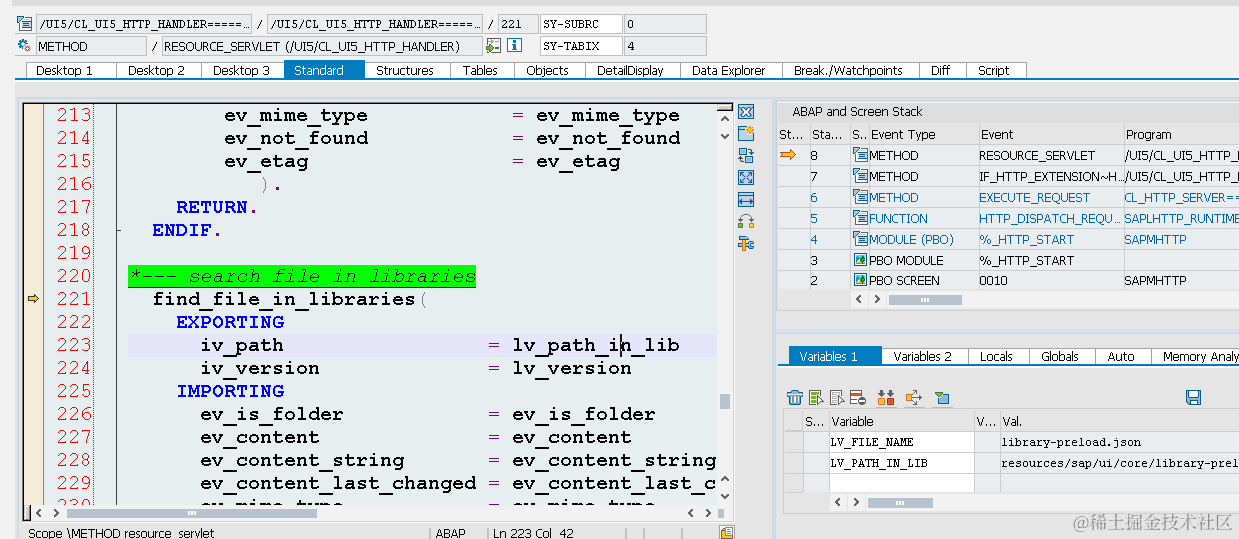Click the new tool icon beside editor
The image size is (1239, 539).
point(745,134)
